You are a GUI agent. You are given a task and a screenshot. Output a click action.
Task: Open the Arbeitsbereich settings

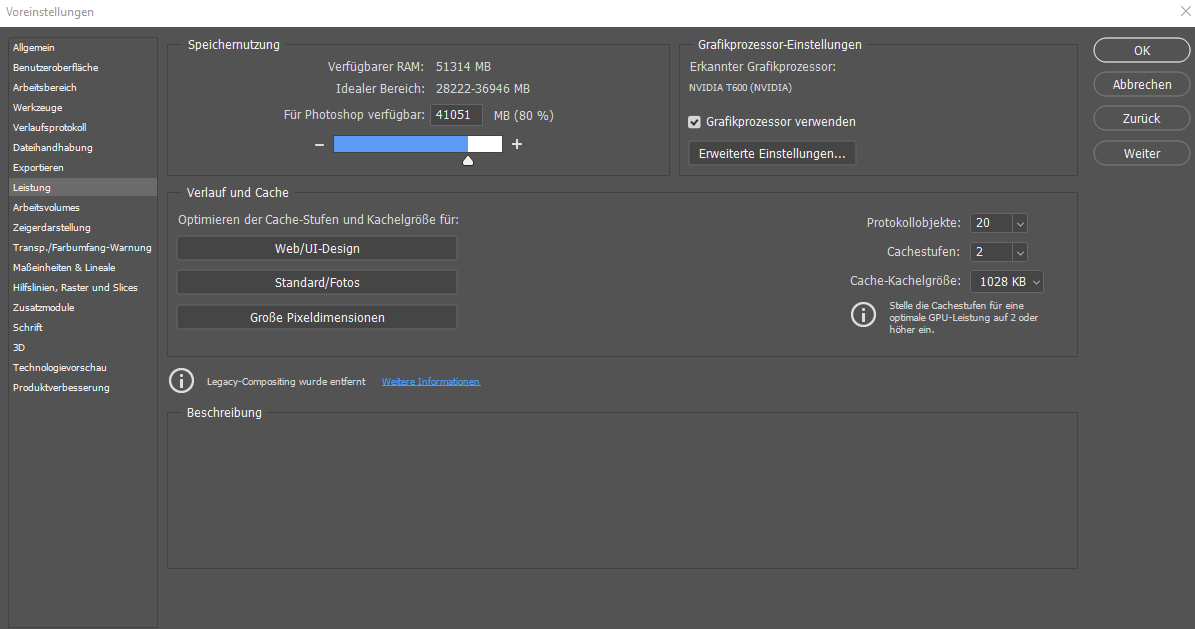(82, 88)
